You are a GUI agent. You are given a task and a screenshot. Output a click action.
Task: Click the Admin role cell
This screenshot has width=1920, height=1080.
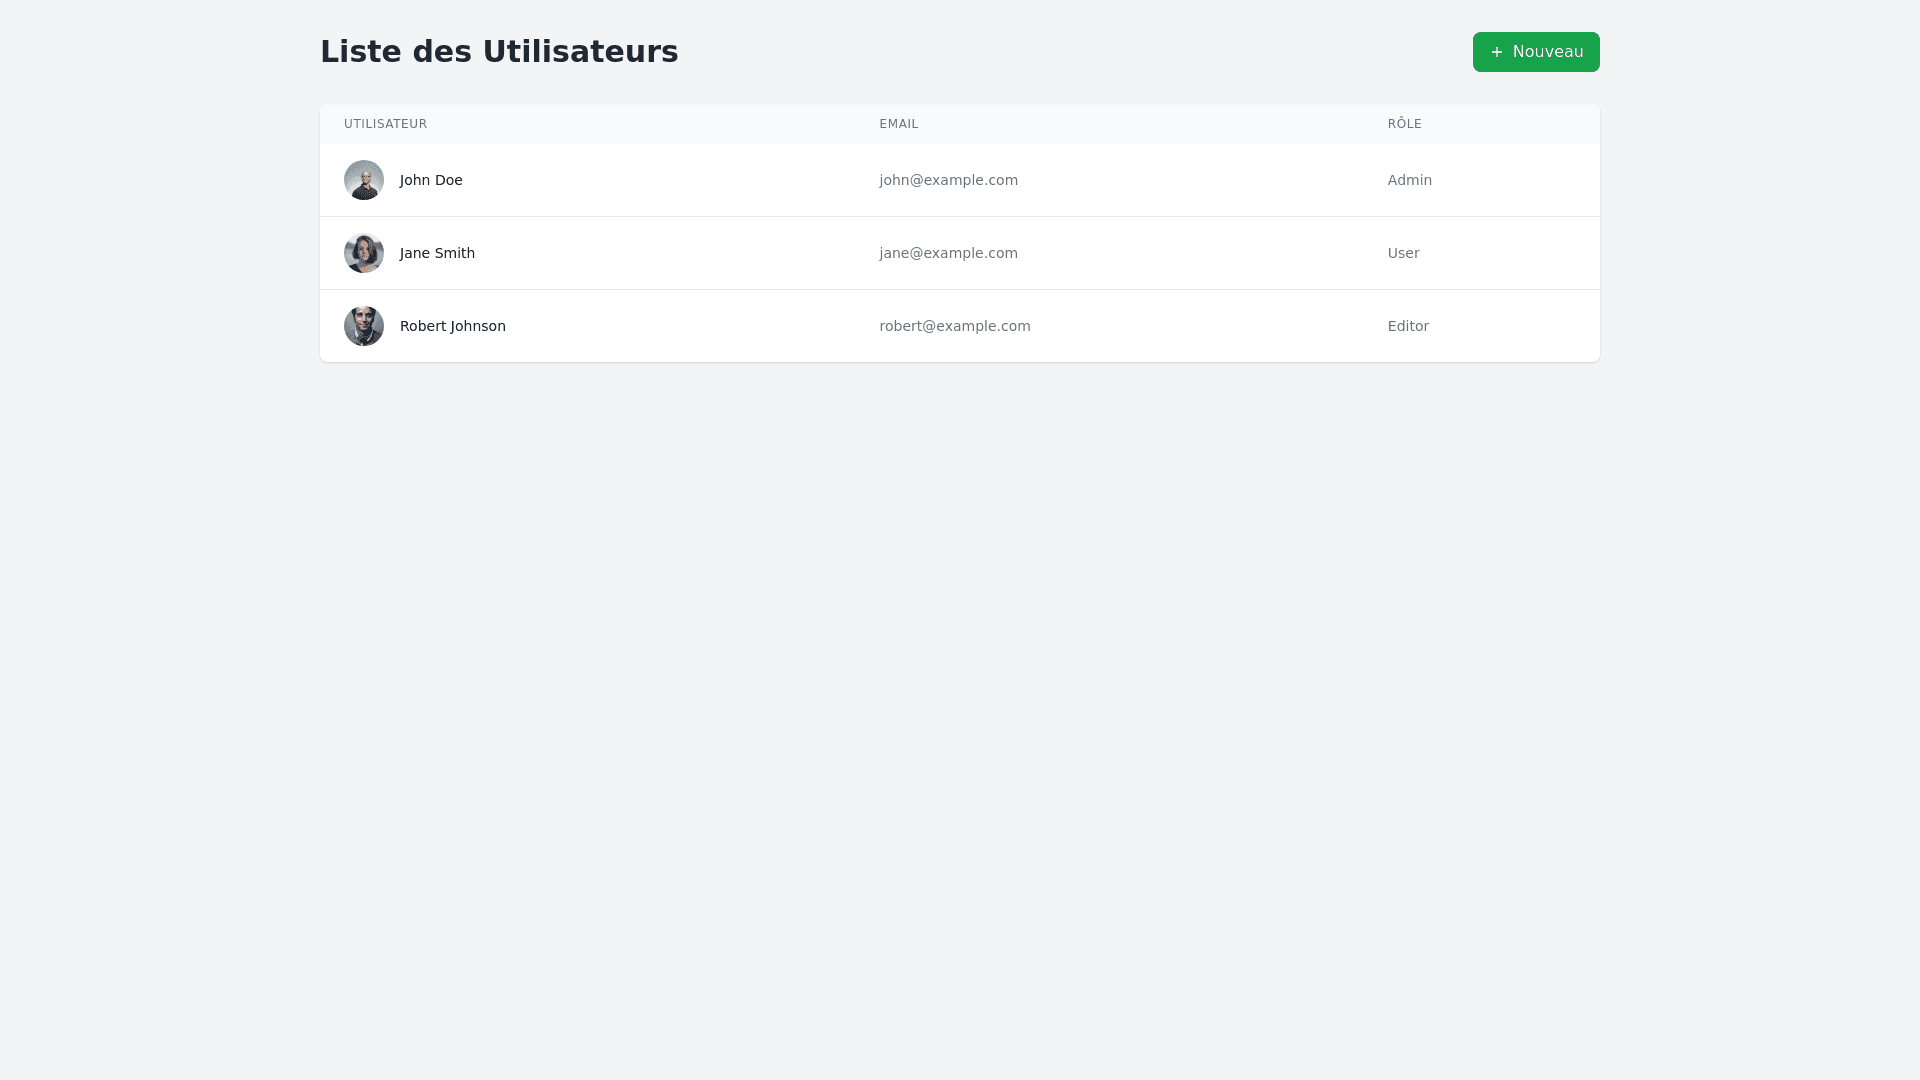click(x=1409, y=180)
